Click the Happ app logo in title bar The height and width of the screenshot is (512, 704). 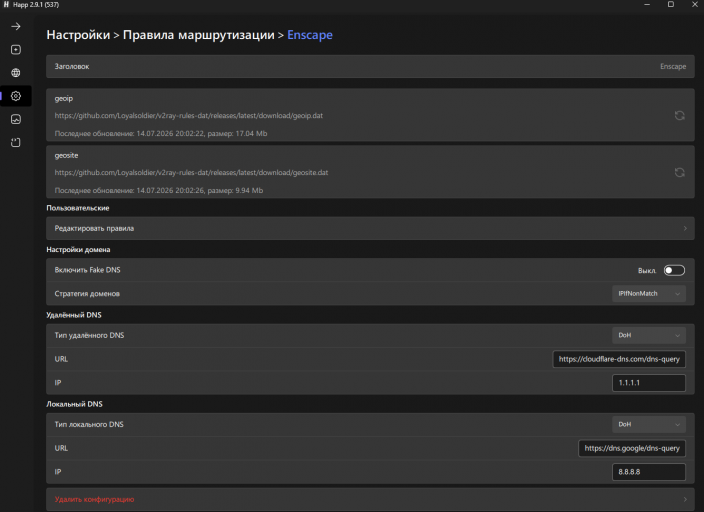tap(6, 4)
